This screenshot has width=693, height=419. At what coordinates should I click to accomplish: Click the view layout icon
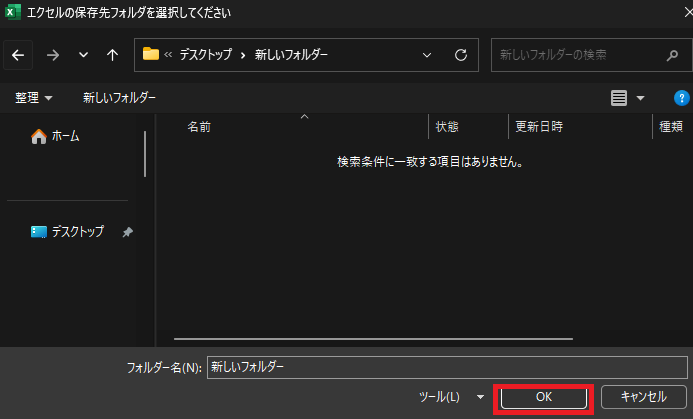point(619,98)
